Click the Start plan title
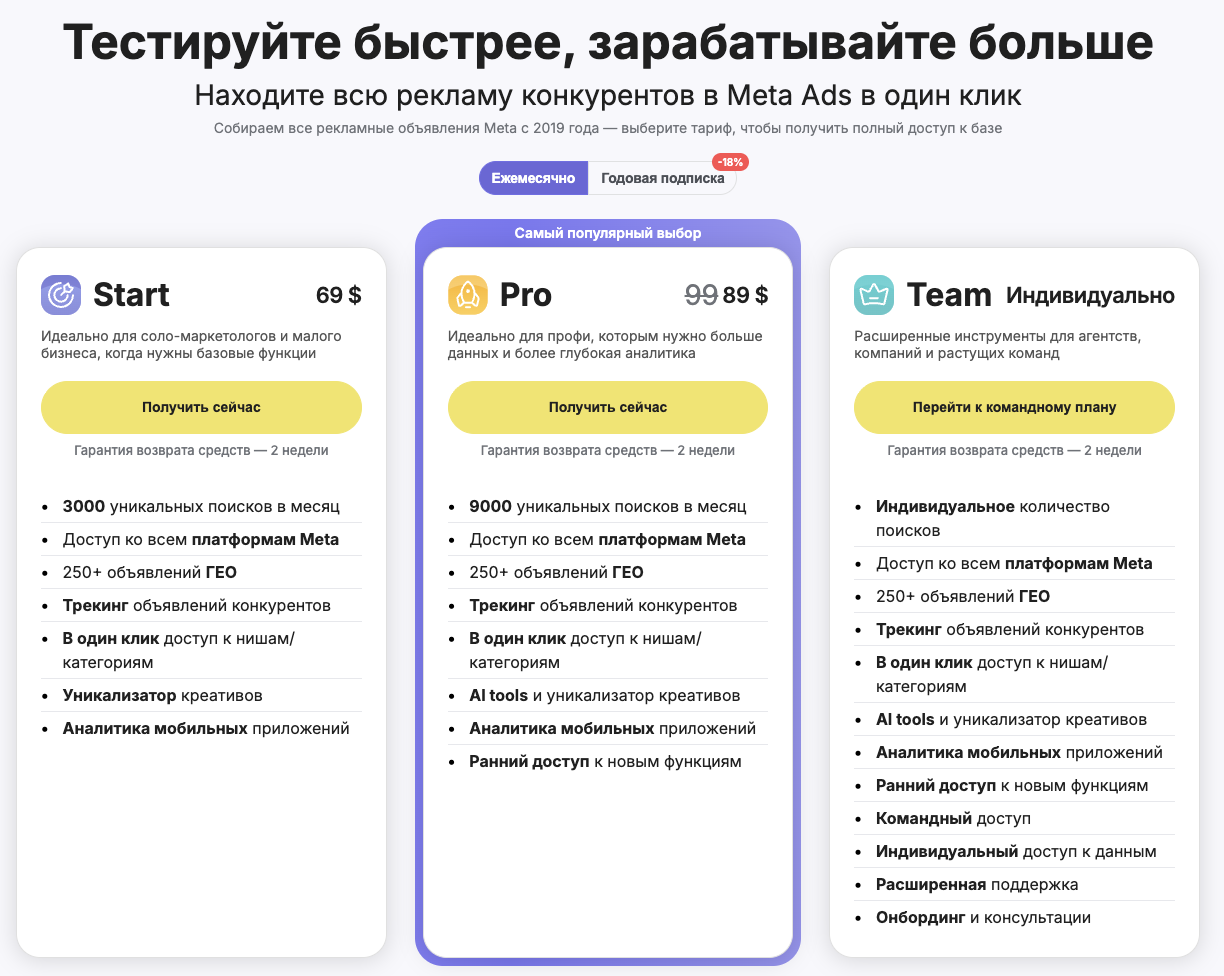The width and height of the screenshot is (1224, 976). 131,295
